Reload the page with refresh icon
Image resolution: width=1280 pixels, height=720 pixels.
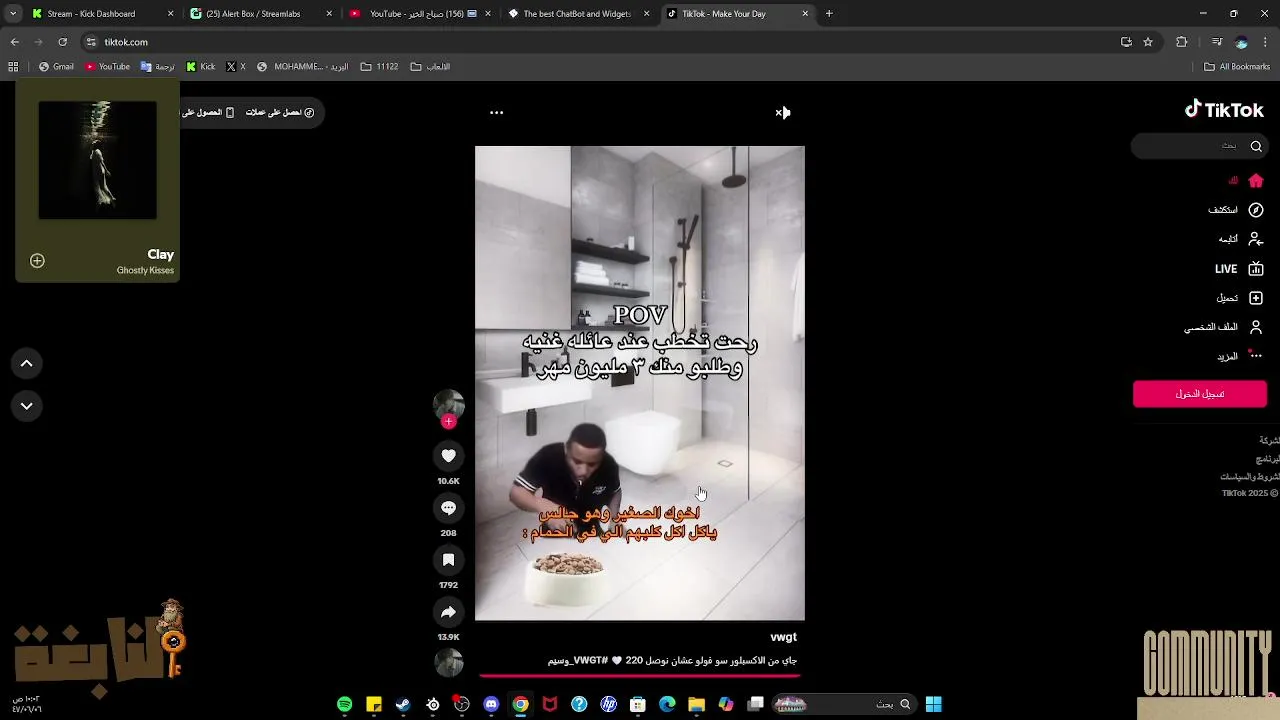coord(62,42)
